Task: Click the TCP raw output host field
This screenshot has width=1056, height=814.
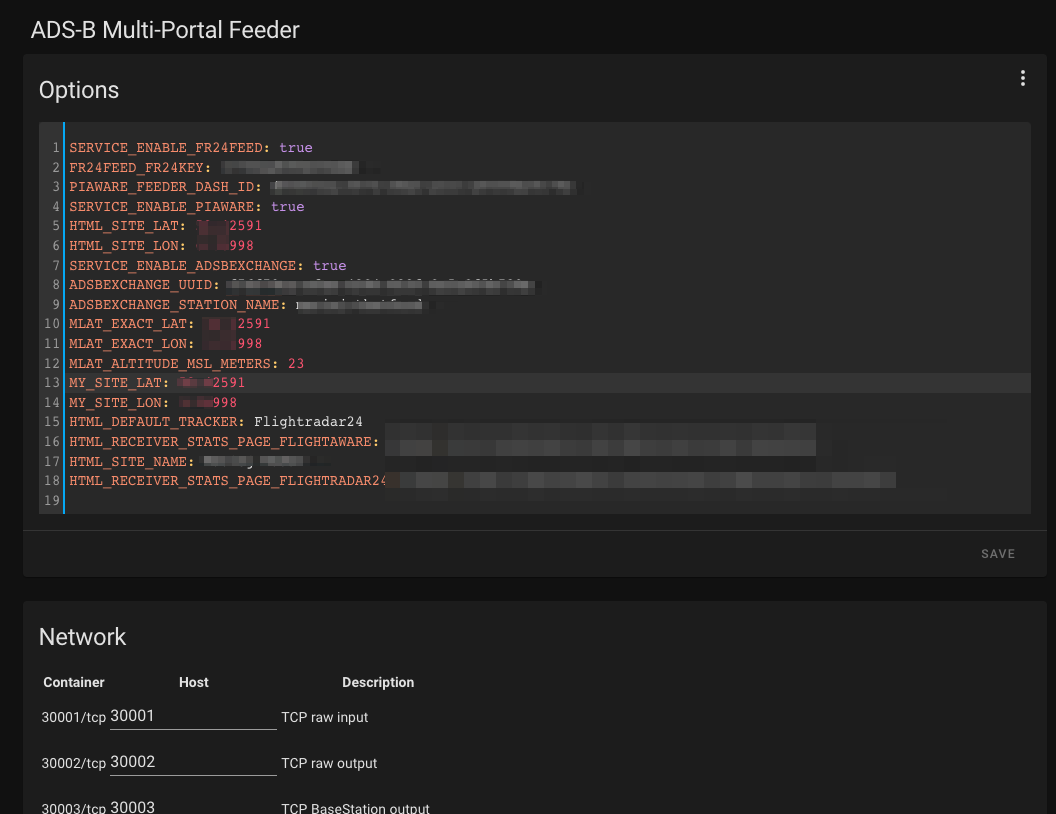Action: point(193,761)
